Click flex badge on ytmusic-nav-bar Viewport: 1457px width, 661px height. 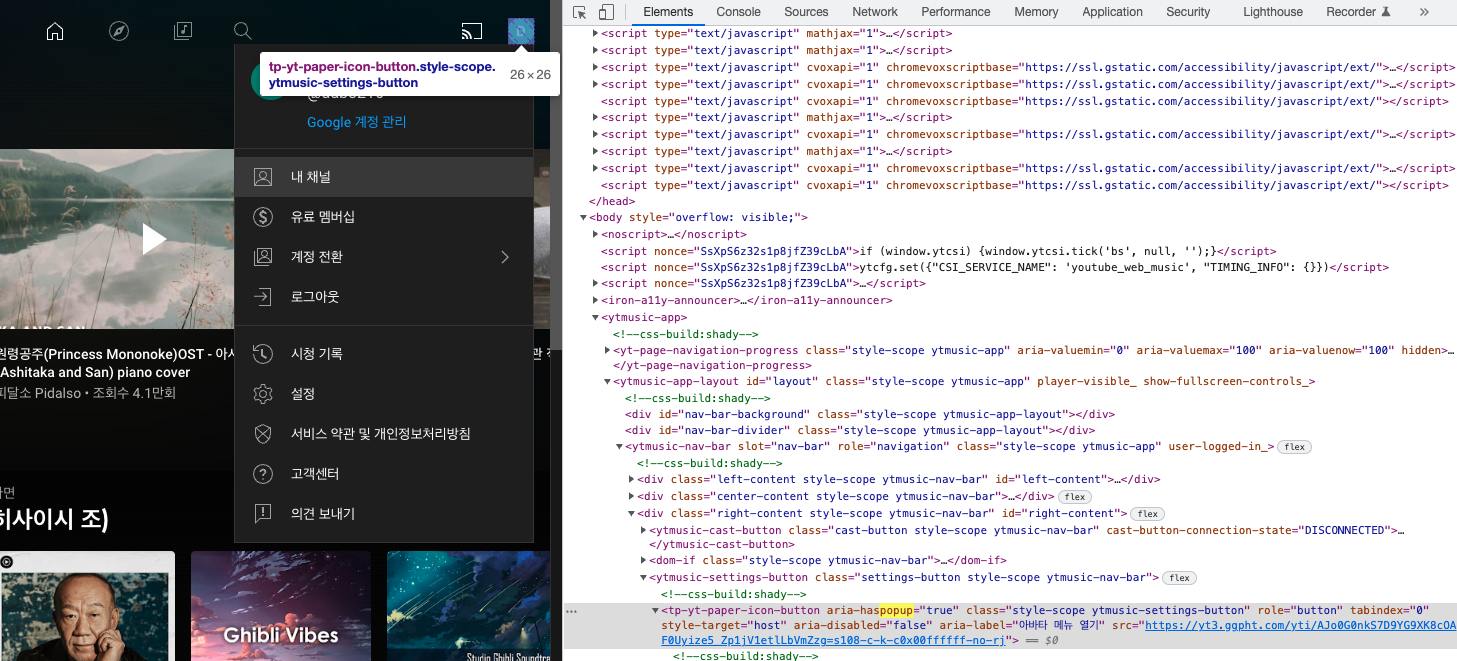point(1295,447)
